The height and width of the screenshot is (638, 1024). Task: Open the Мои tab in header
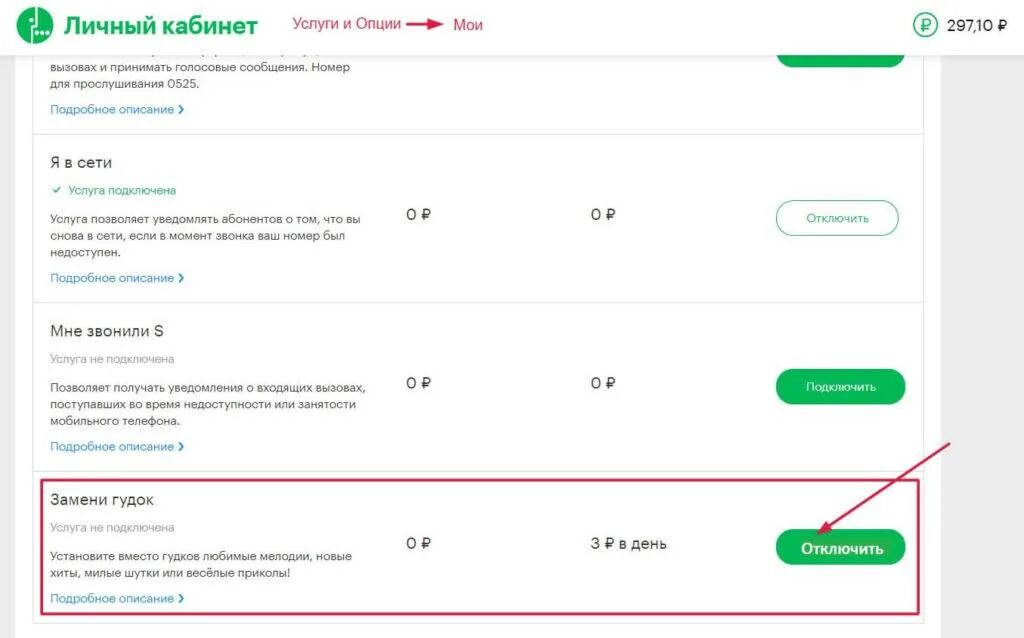468,25
